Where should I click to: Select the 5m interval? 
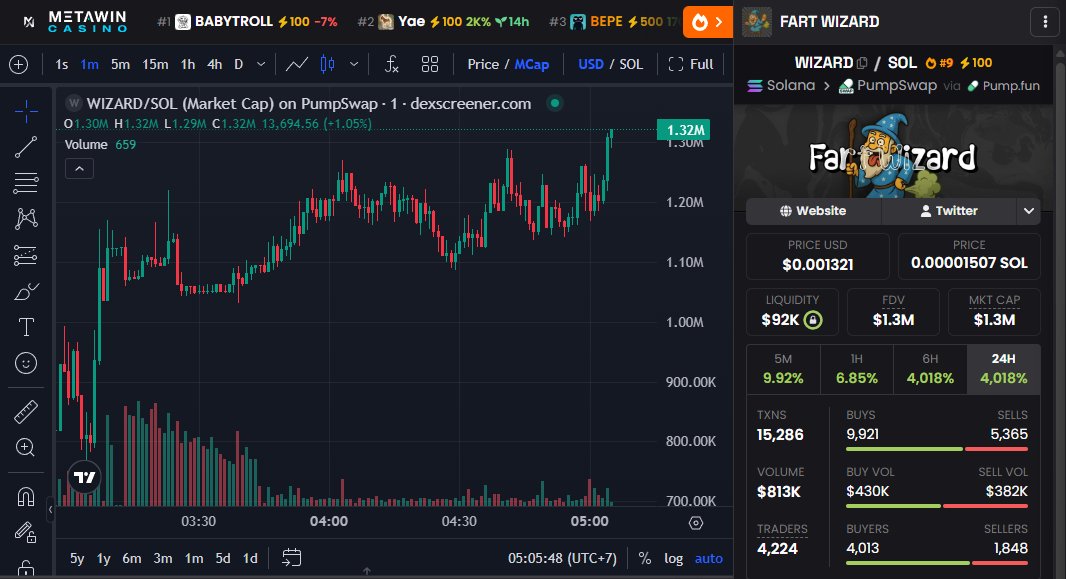point(120,65)
